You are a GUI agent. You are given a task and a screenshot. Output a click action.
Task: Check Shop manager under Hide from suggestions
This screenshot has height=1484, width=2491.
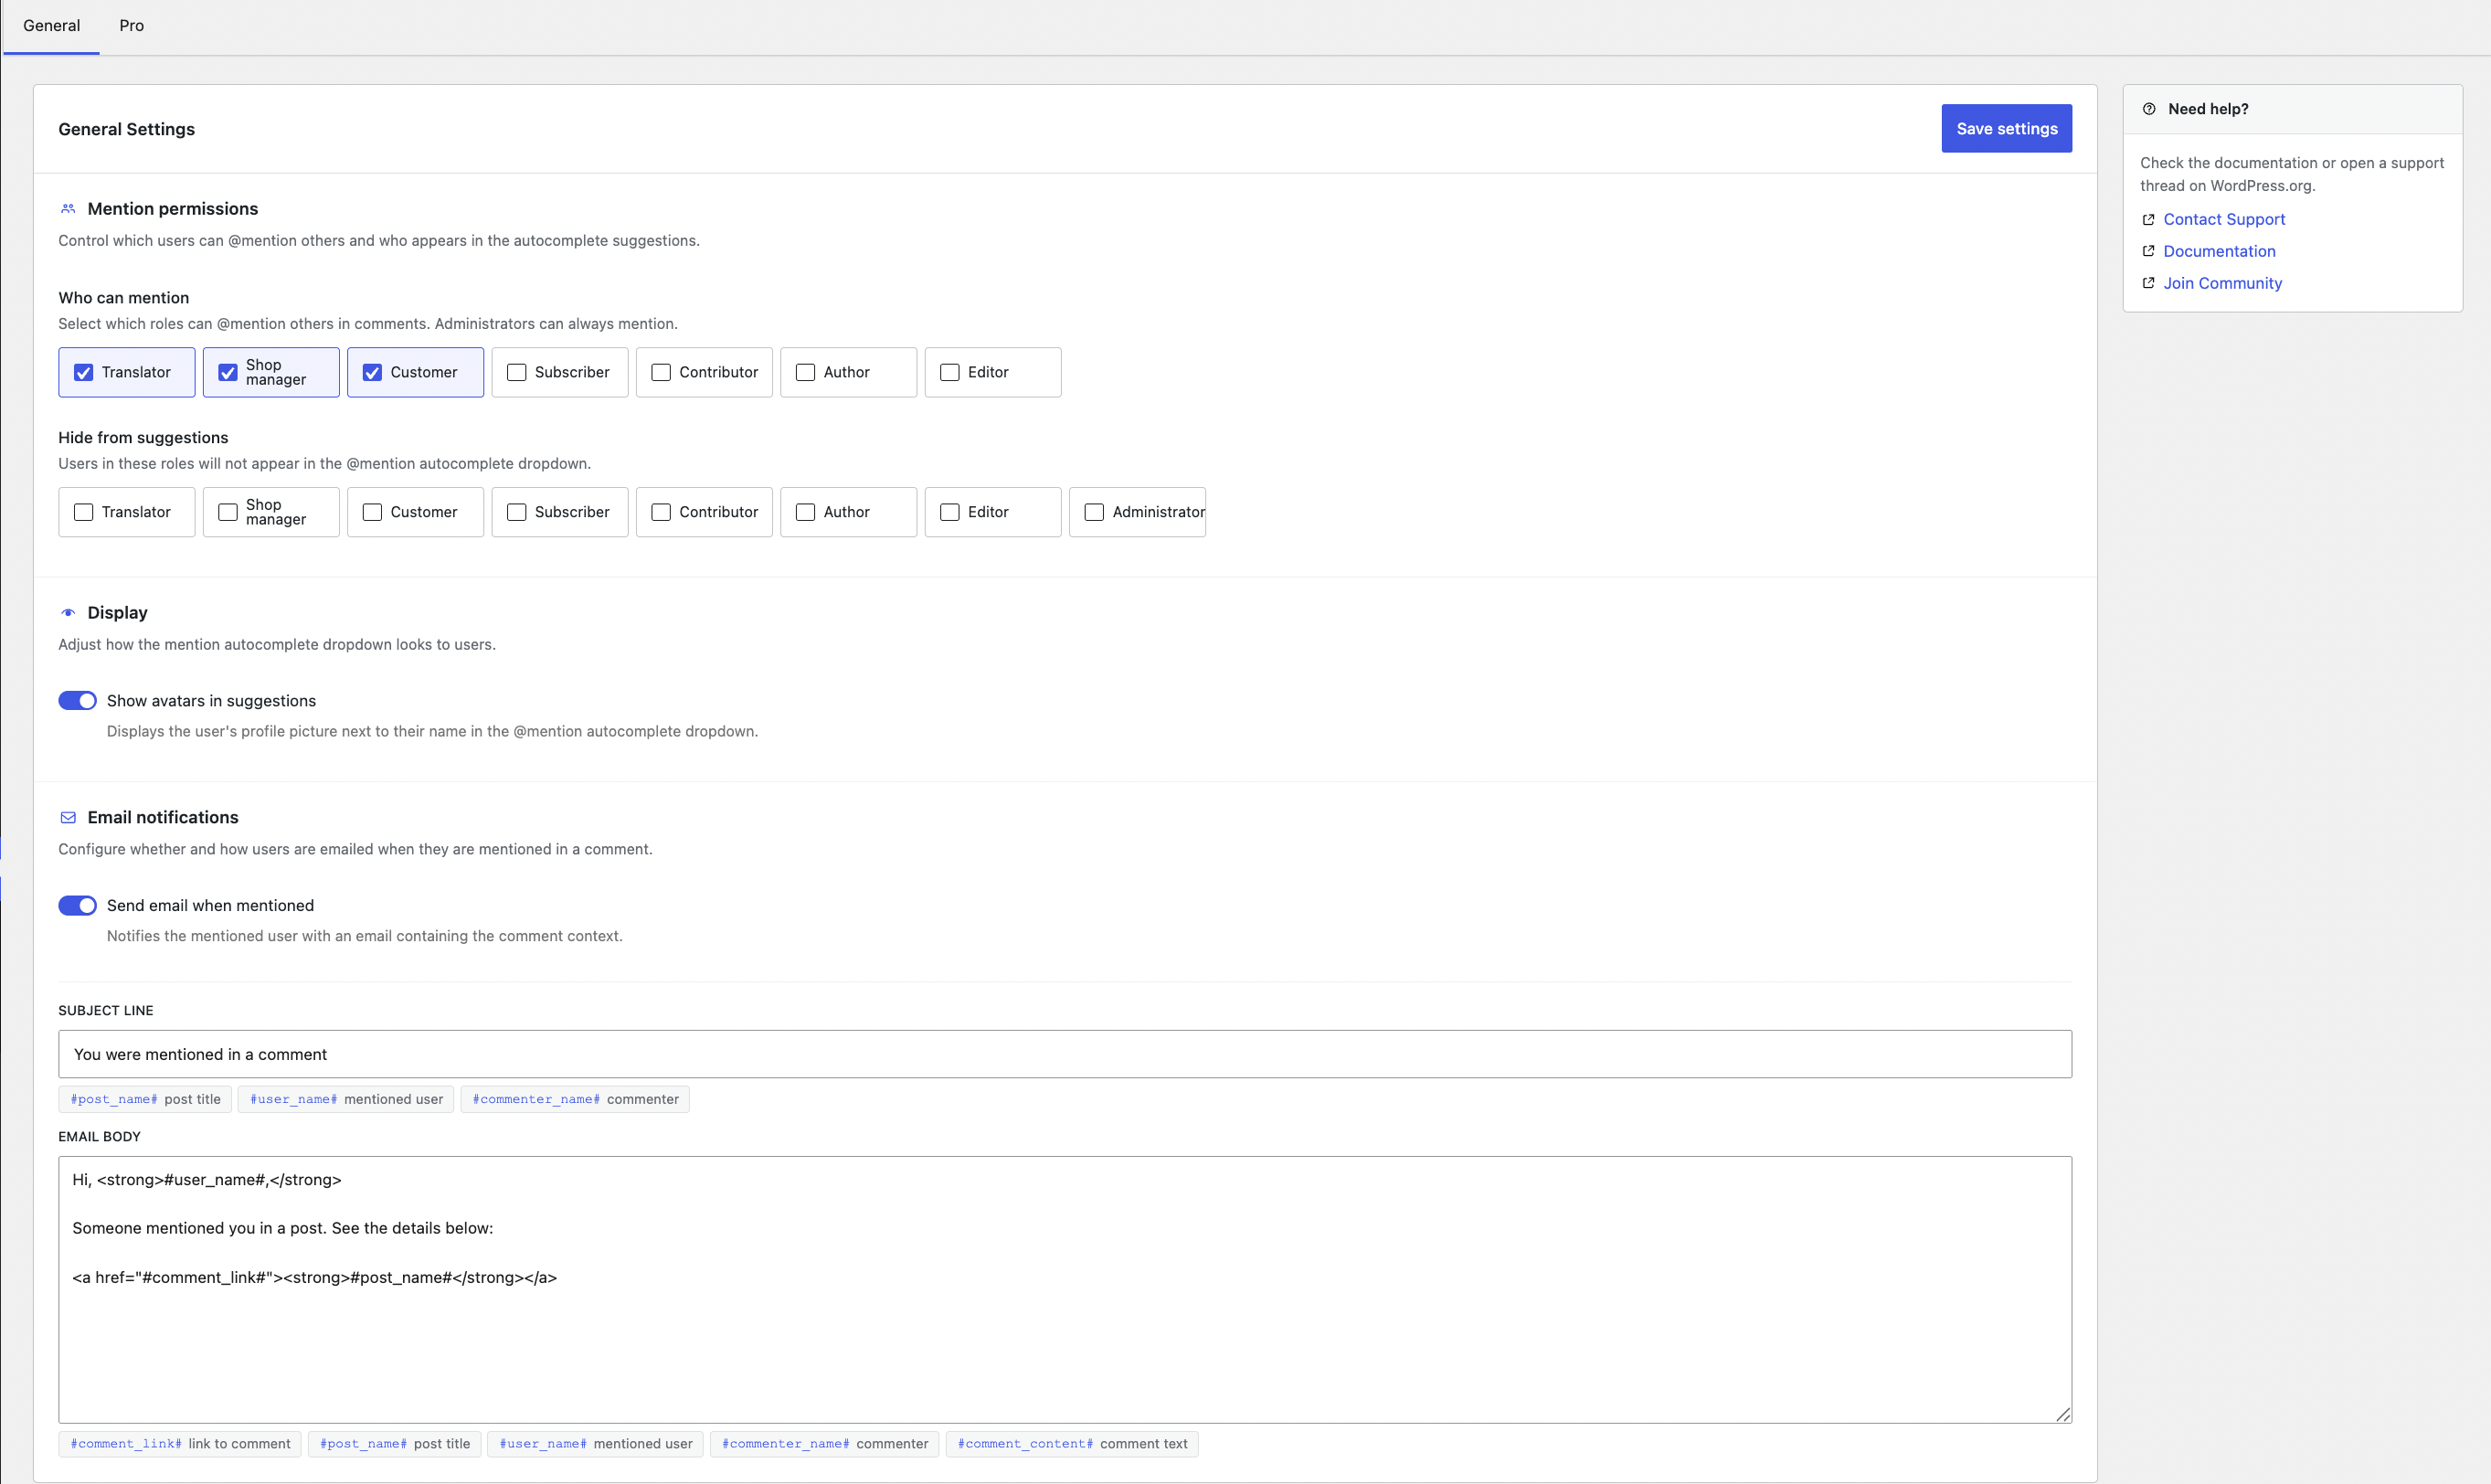[x=228, y=513]
